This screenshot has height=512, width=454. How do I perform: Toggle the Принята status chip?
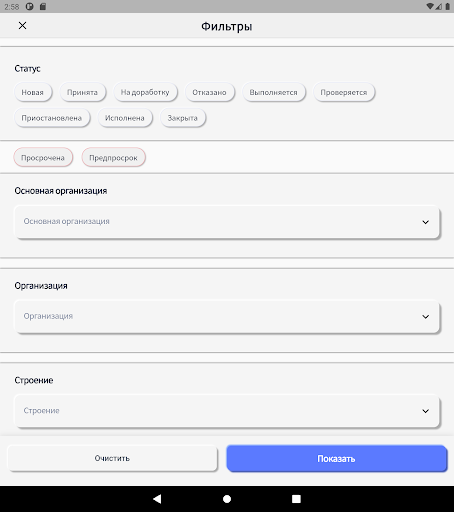pos(82,92)
